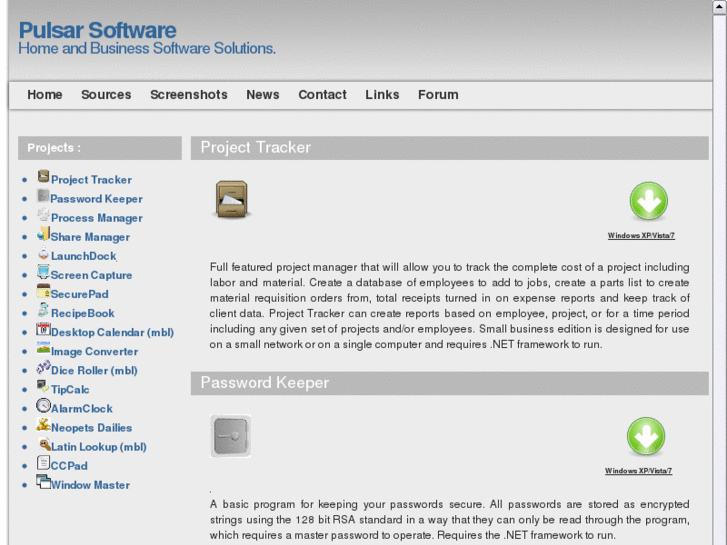Click the Project Tracker sidebar icon
This screenshot has width=727, height=545.
(x=44, y=176)
